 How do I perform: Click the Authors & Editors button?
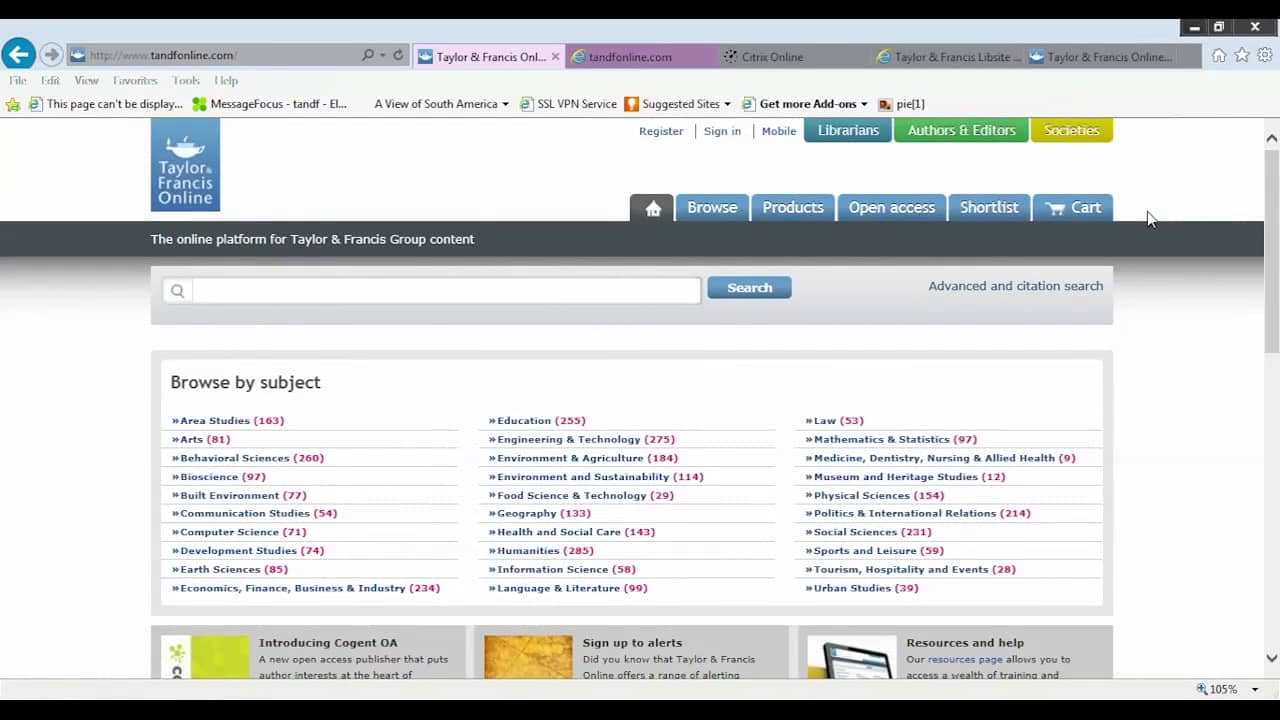point(961,131)
